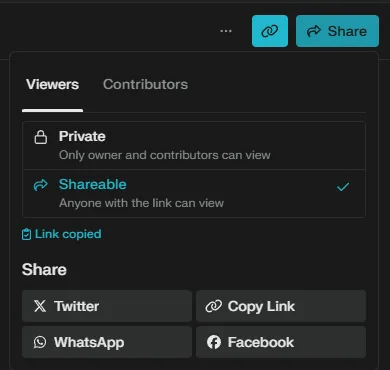This screenshot has height=370, width=390.
Task: Click the checkmark on Shareable row
Action: 343,187
